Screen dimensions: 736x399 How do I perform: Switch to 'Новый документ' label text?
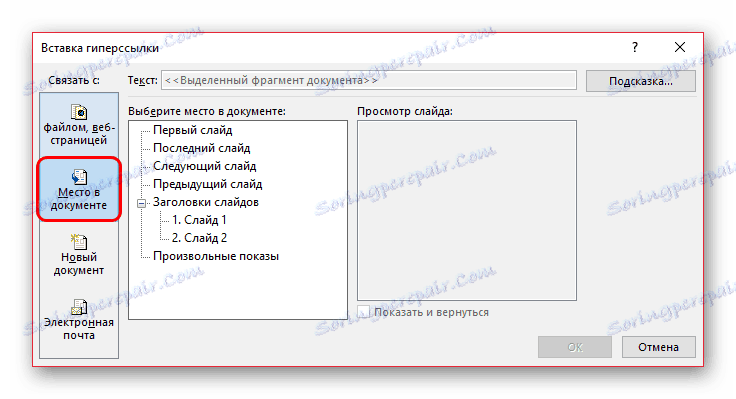[x=79, y=264]
